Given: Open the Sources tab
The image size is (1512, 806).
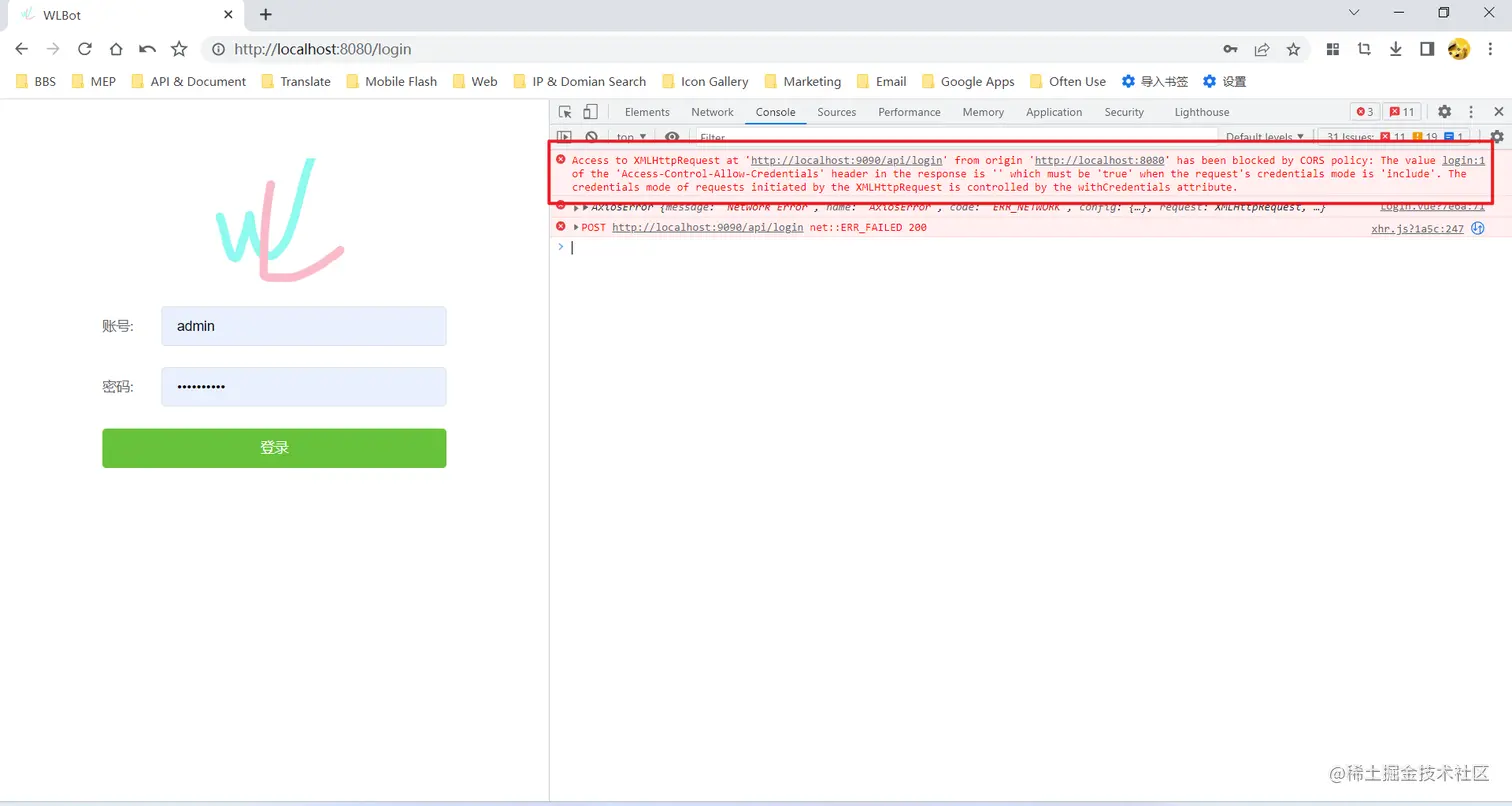Looking at the screenshot, I should pos(837,112).
